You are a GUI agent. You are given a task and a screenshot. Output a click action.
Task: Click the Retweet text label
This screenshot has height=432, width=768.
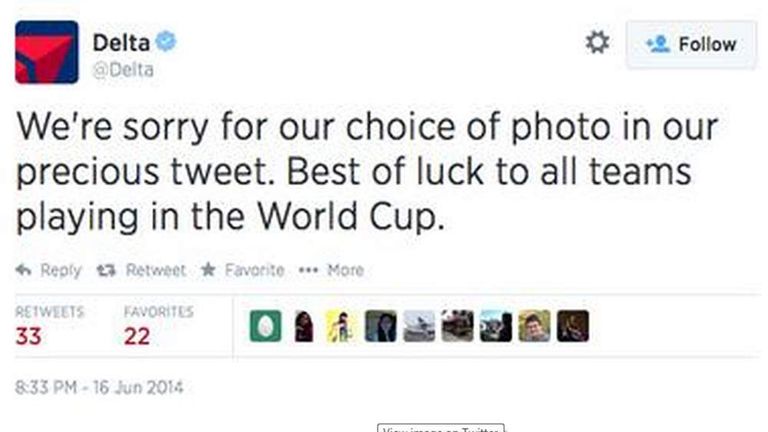pyautogui.click(x=155, y=270)
